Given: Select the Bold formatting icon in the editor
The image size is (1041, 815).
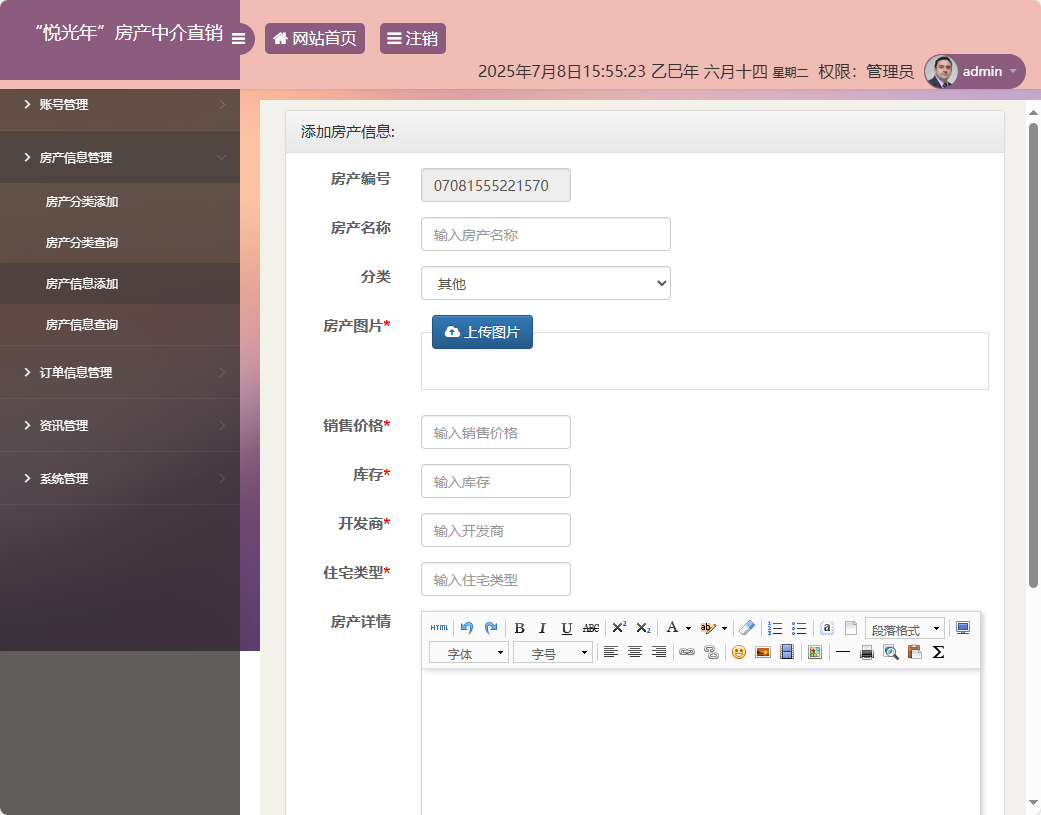Looking at the screenshot, I should (521, 628).
